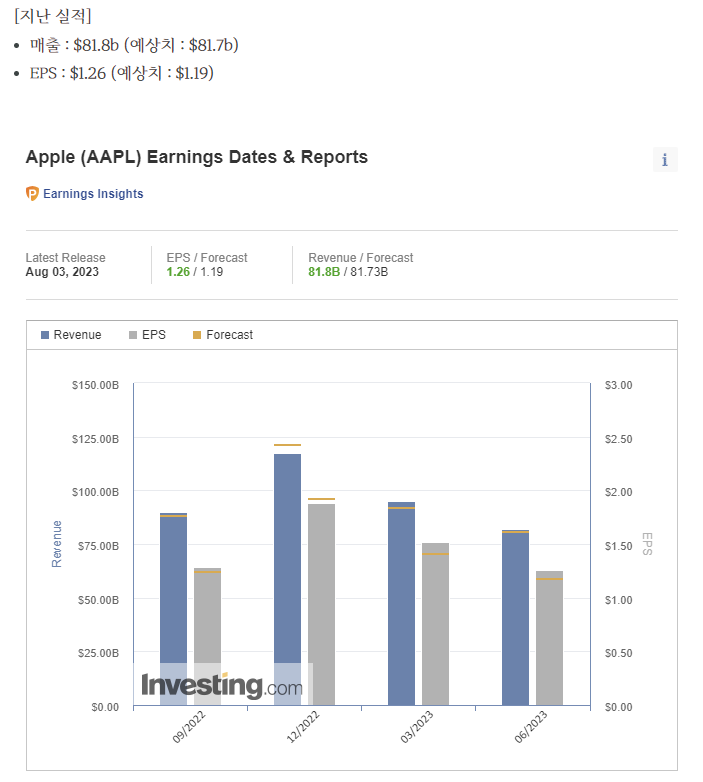Click the 'EPS / Forecast' label

coord(207,258)
